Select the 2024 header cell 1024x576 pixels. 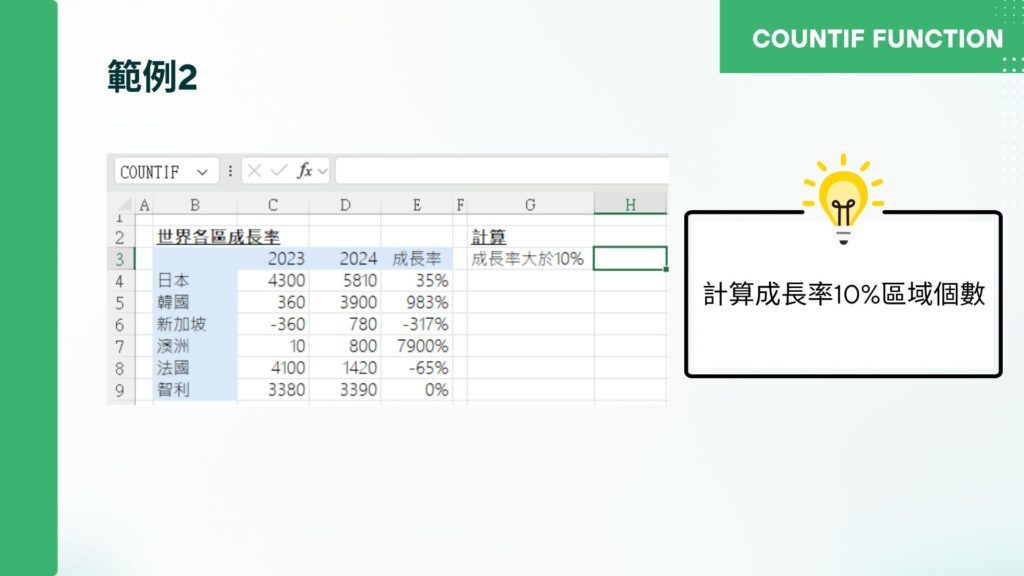point(345,259)
